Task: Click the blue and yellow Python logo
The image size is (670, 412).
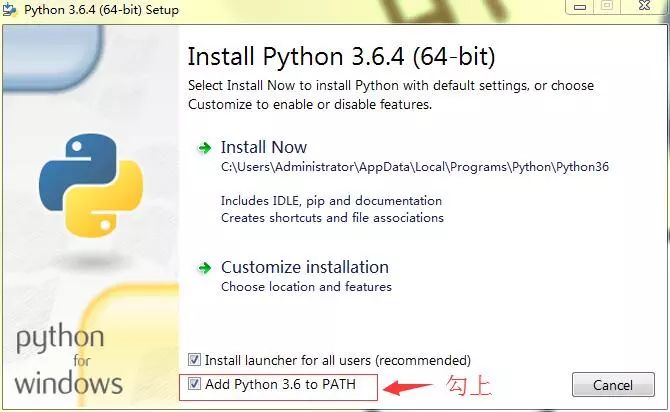Action: [85, 183]
